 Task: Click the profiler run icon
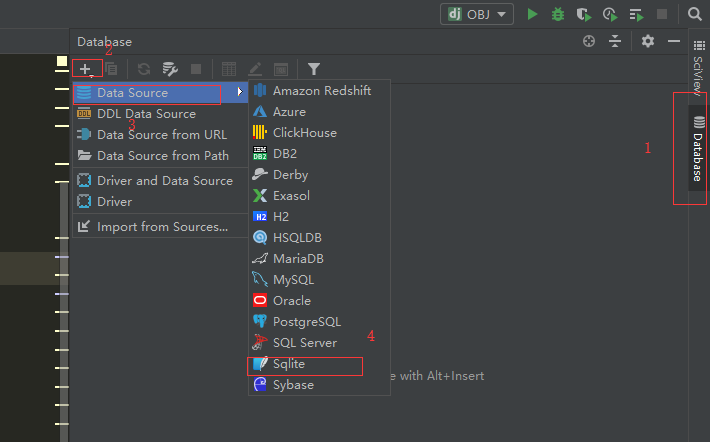point(609,14)
